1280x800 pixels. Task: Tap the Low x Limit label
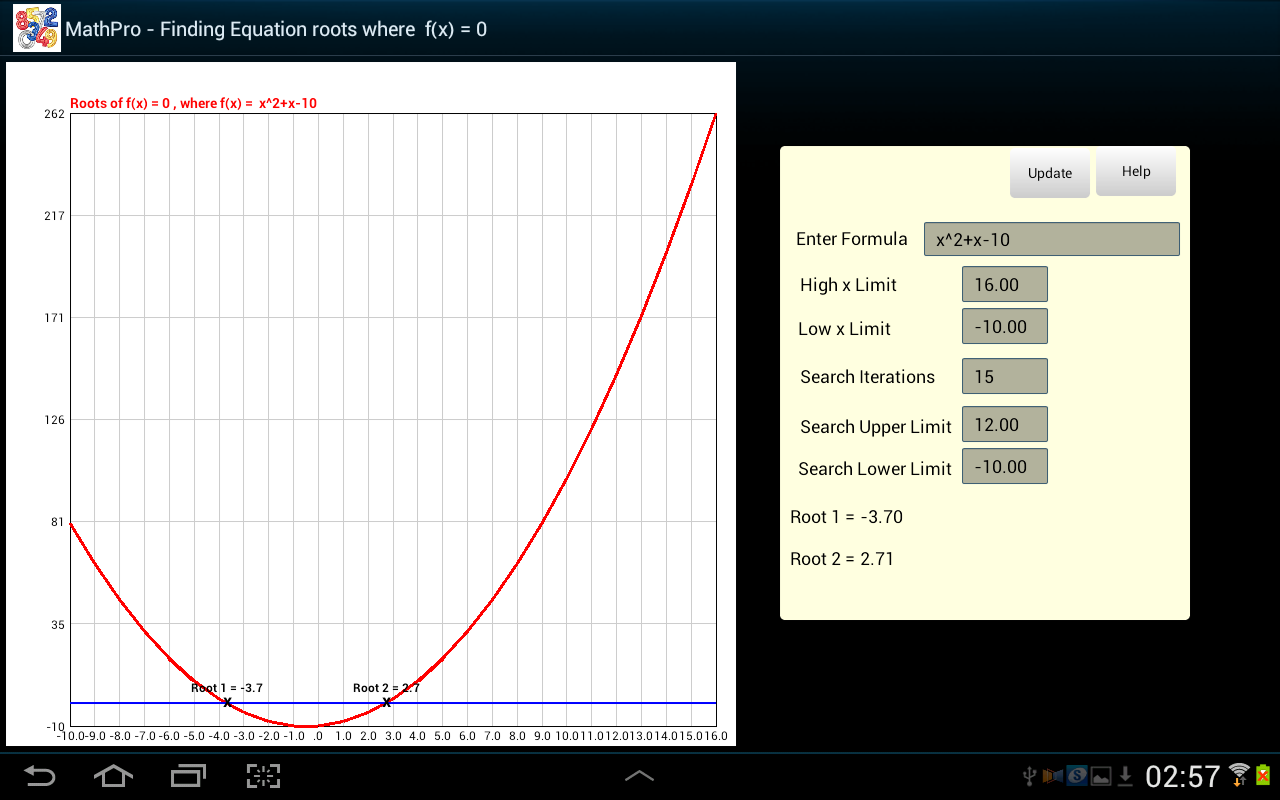[x=844, y=329]
